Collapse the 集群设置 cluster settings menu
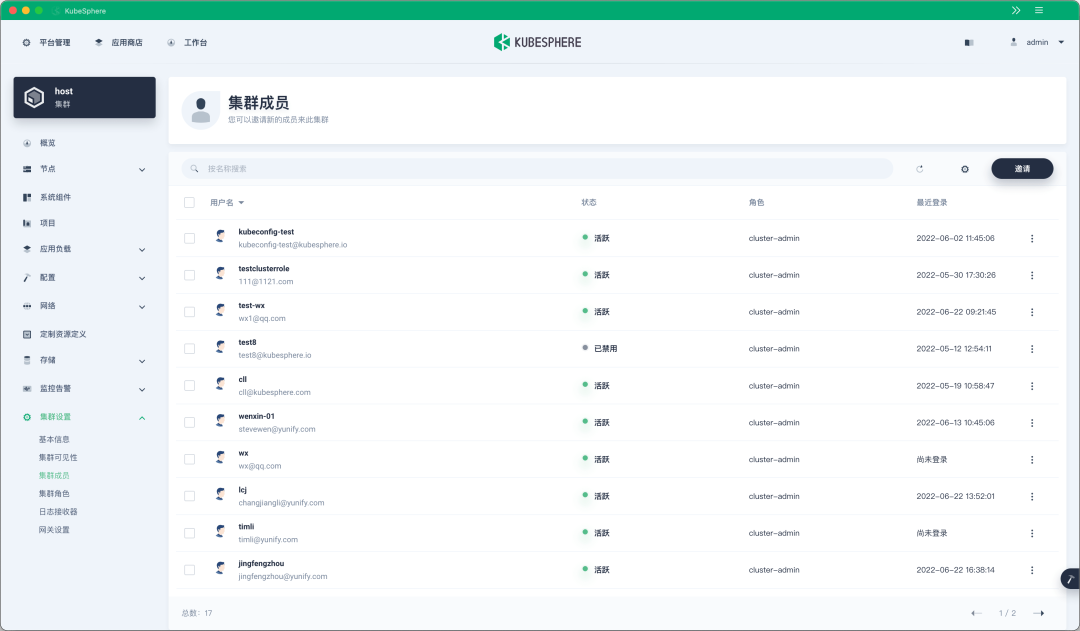The image size is (1080, 631). click(x=84, y=417)
